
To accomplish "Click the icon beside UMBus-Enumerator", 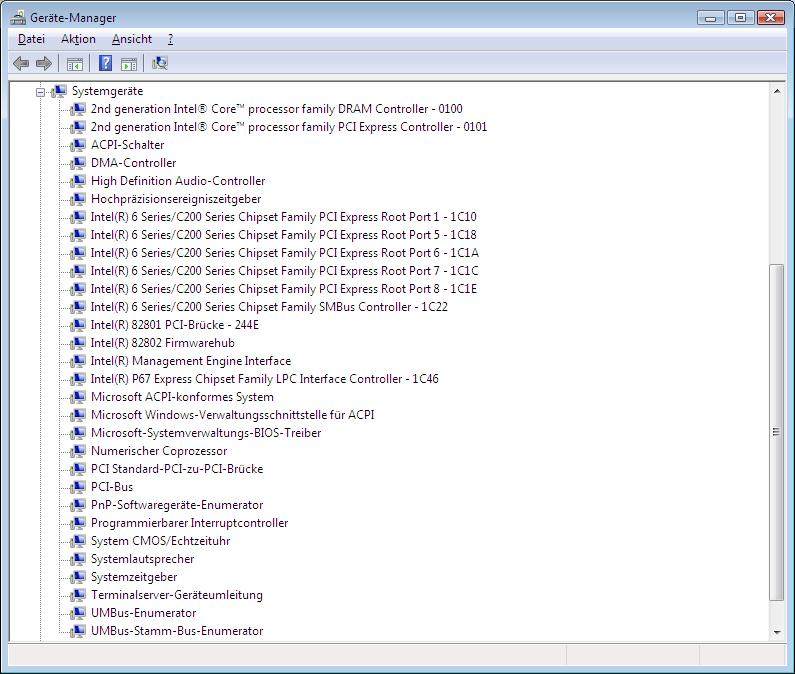I will click(78, 613).
